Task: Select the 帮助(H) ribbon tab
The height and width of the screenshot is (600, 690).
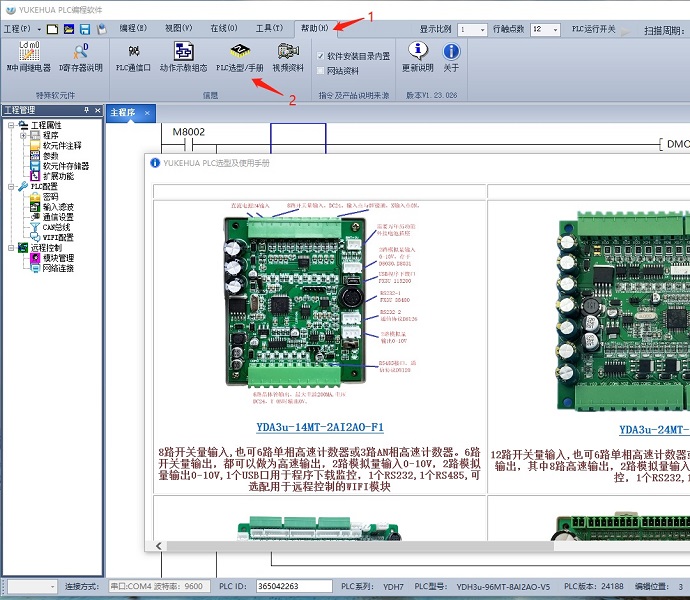Action: click(x=314, y=28)
